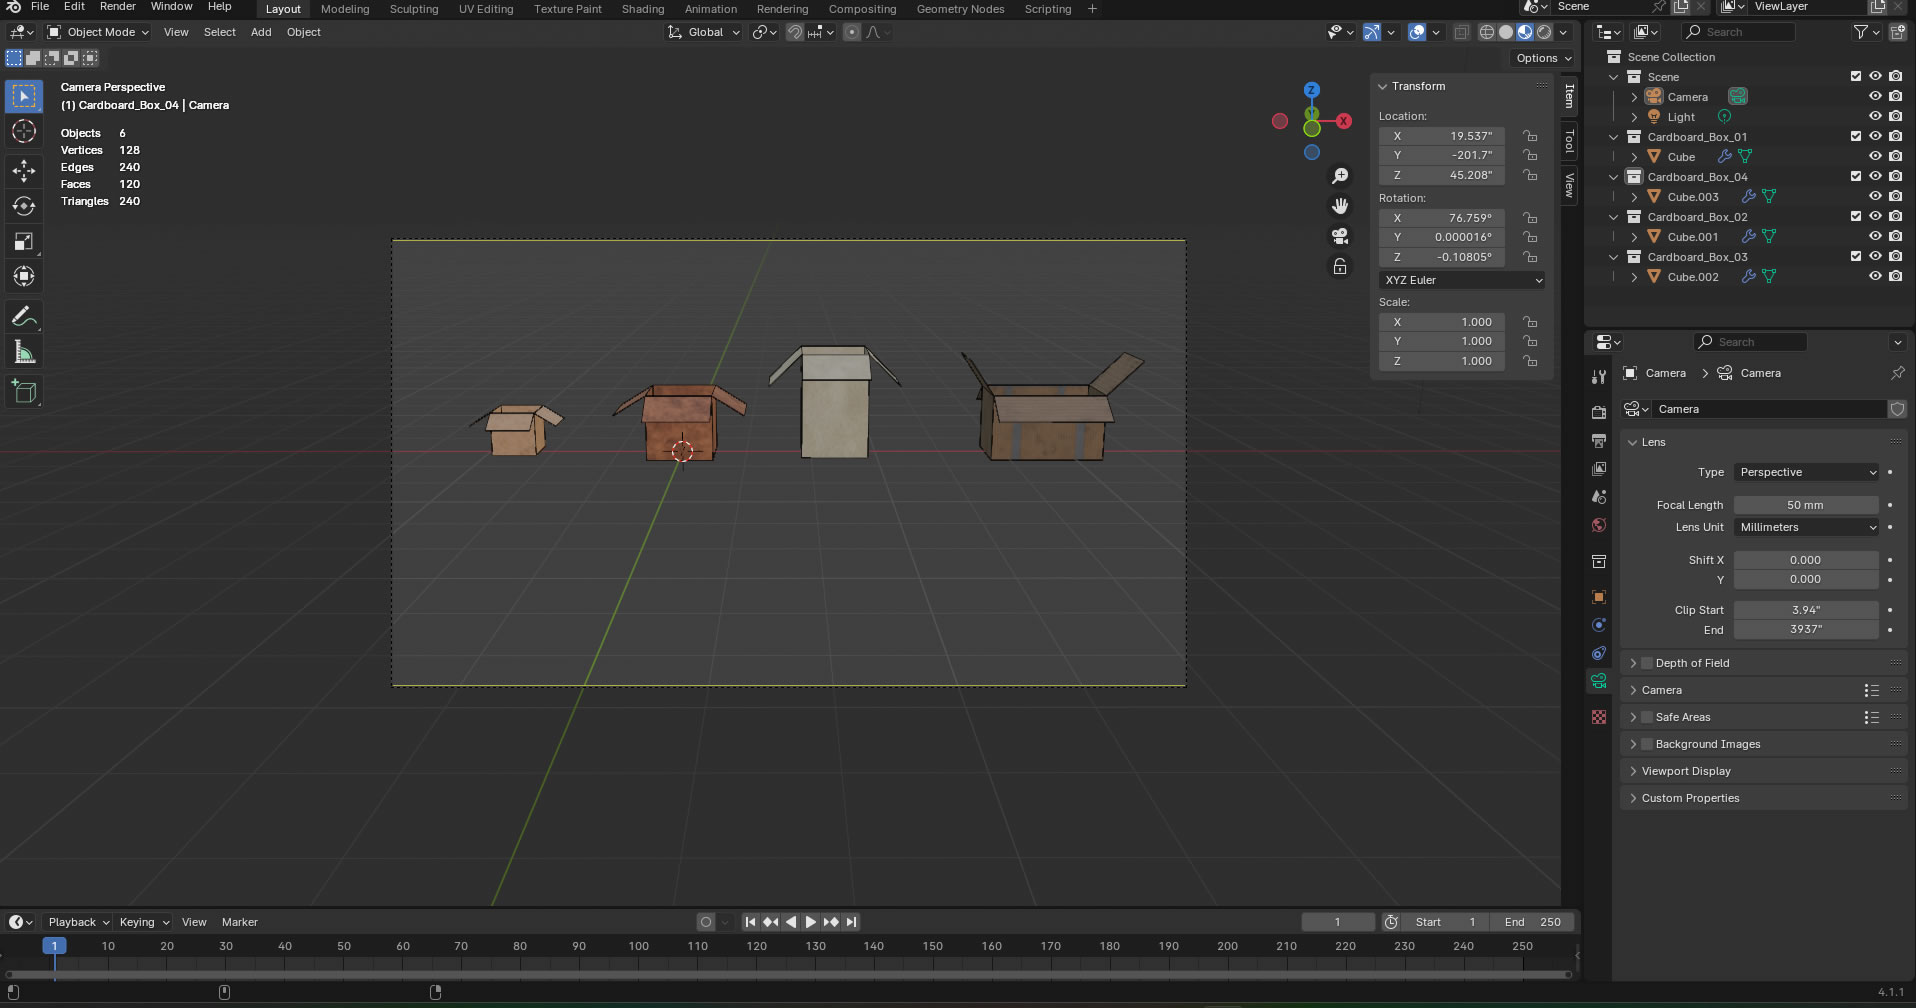This screenshot has width=1916, height=1008.
Task: Select the Select Box tool
Action: (24, 96)
